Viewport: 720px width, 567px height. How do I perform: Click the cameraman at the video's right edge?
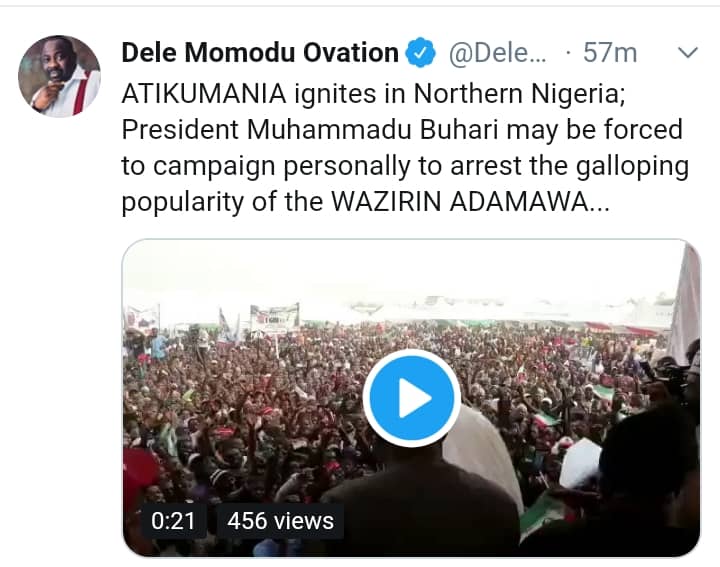coord(677,378)
